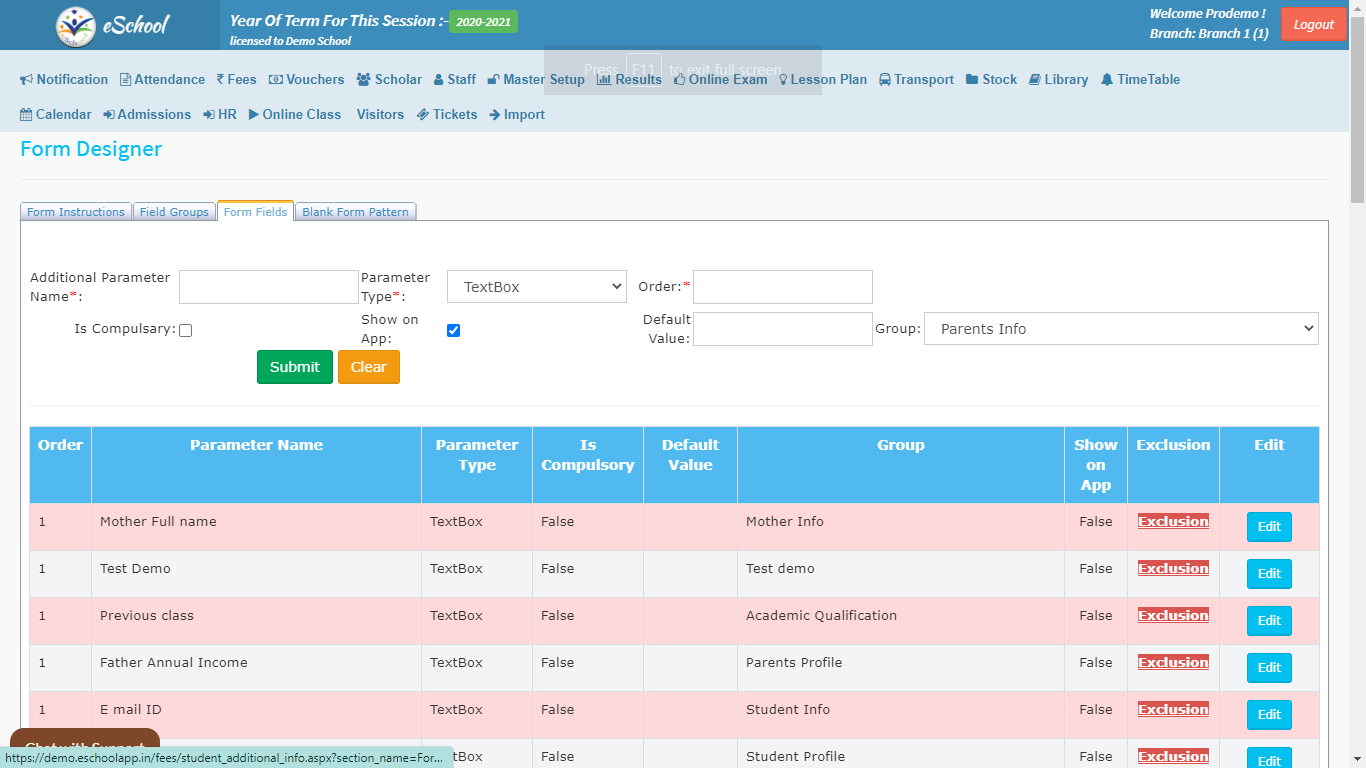Switch to the Blank Form Pattern tab
Viewport: 1366px width, 768px height.
[x=355, y=212]
